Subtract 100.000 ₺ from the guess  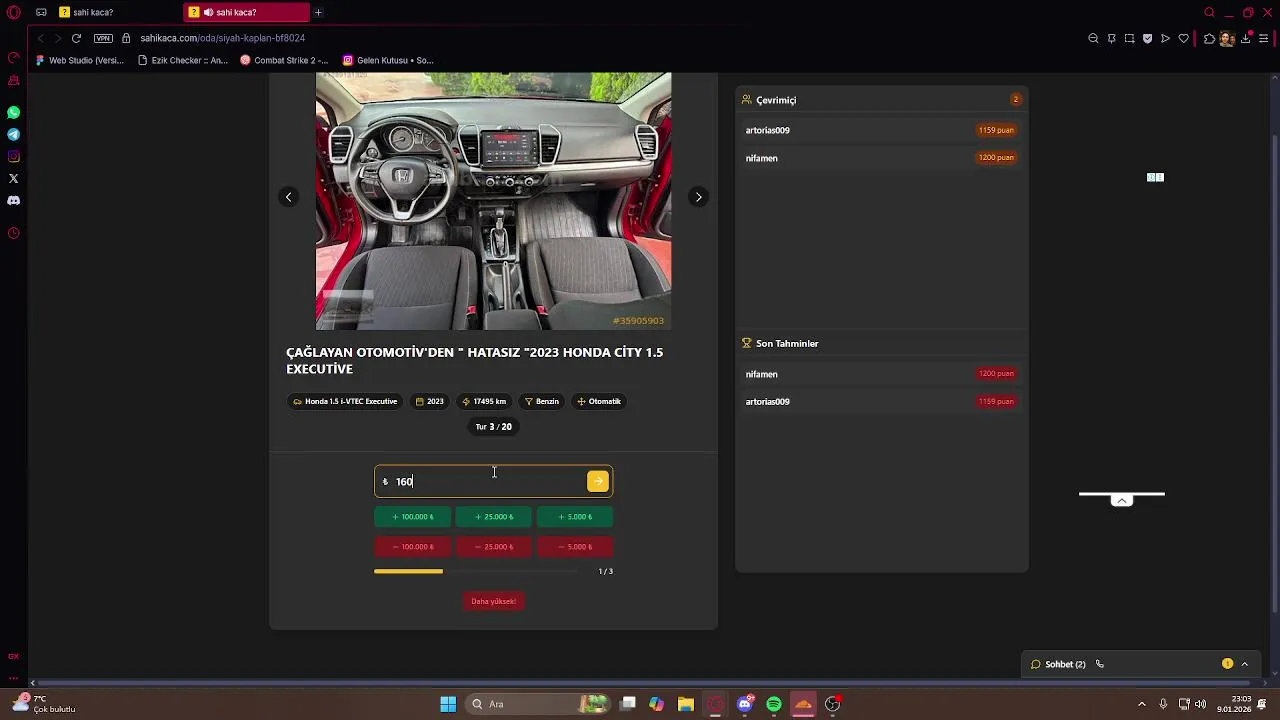click(x=412, y=547)
